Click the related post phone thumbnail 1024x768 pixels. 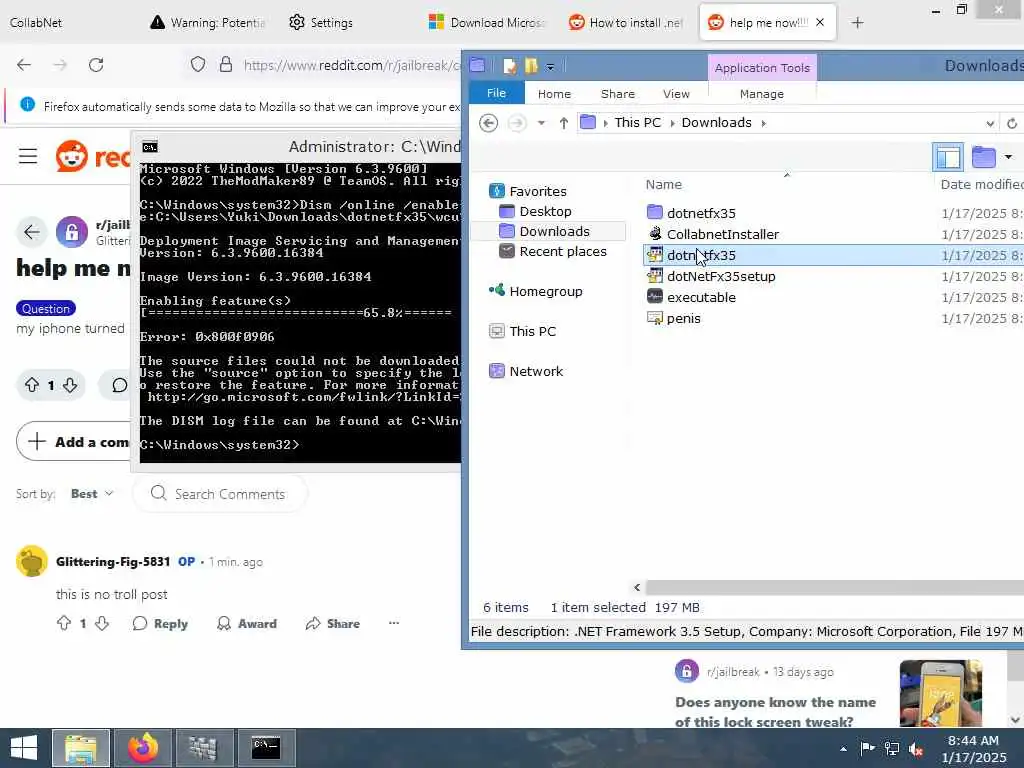[x=940, y=693]
